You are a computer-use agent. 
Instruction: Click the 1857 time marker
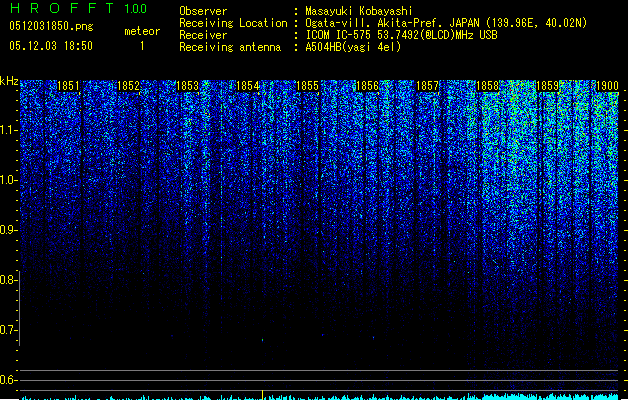427,86
